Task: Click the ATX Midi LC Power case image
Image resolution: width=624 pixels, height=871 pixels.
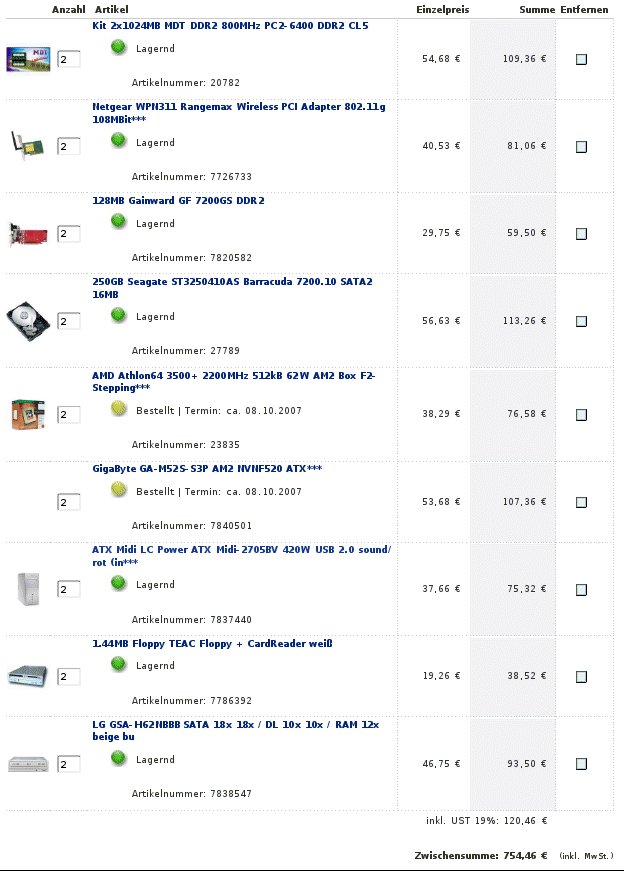Action: [28, 589]
